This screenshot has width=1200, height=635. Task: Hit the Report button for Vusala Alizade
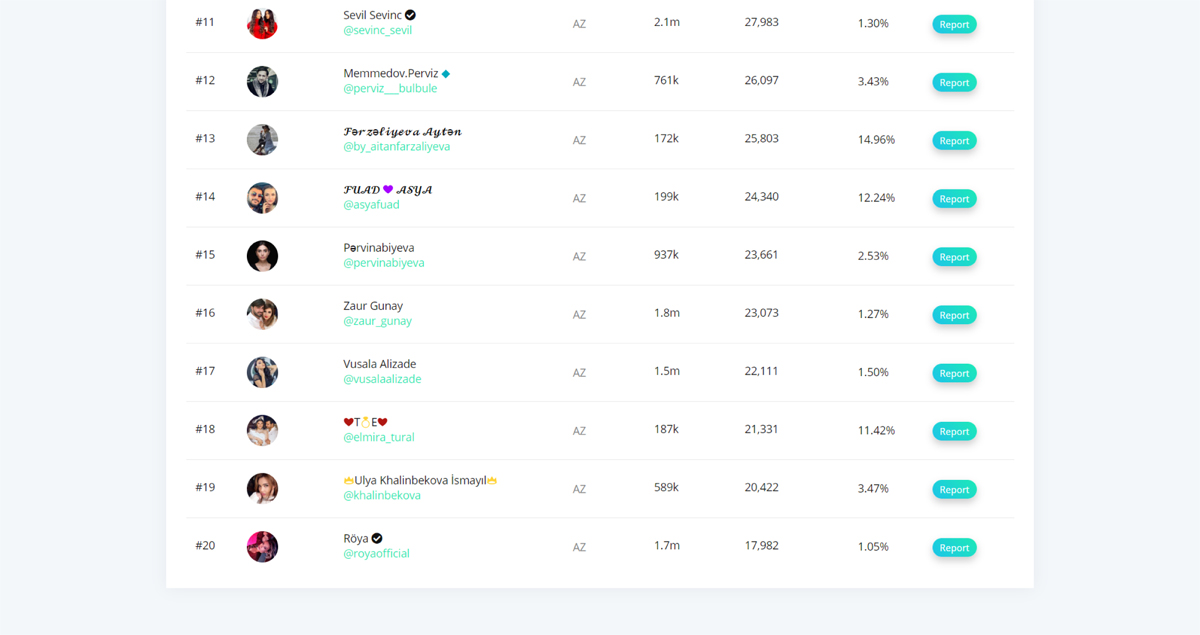[x=954, y=373]
